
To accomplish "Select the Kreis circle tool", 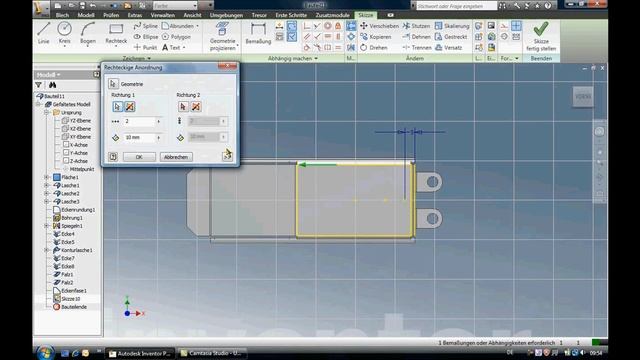I will (x=64, y=33).
